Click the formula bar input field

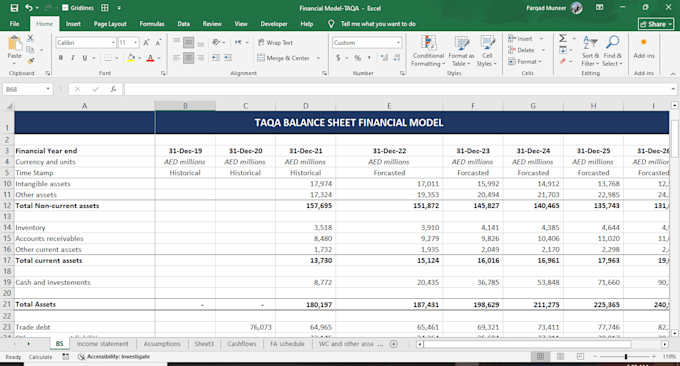pyautogui.click(x=397, y=89)
